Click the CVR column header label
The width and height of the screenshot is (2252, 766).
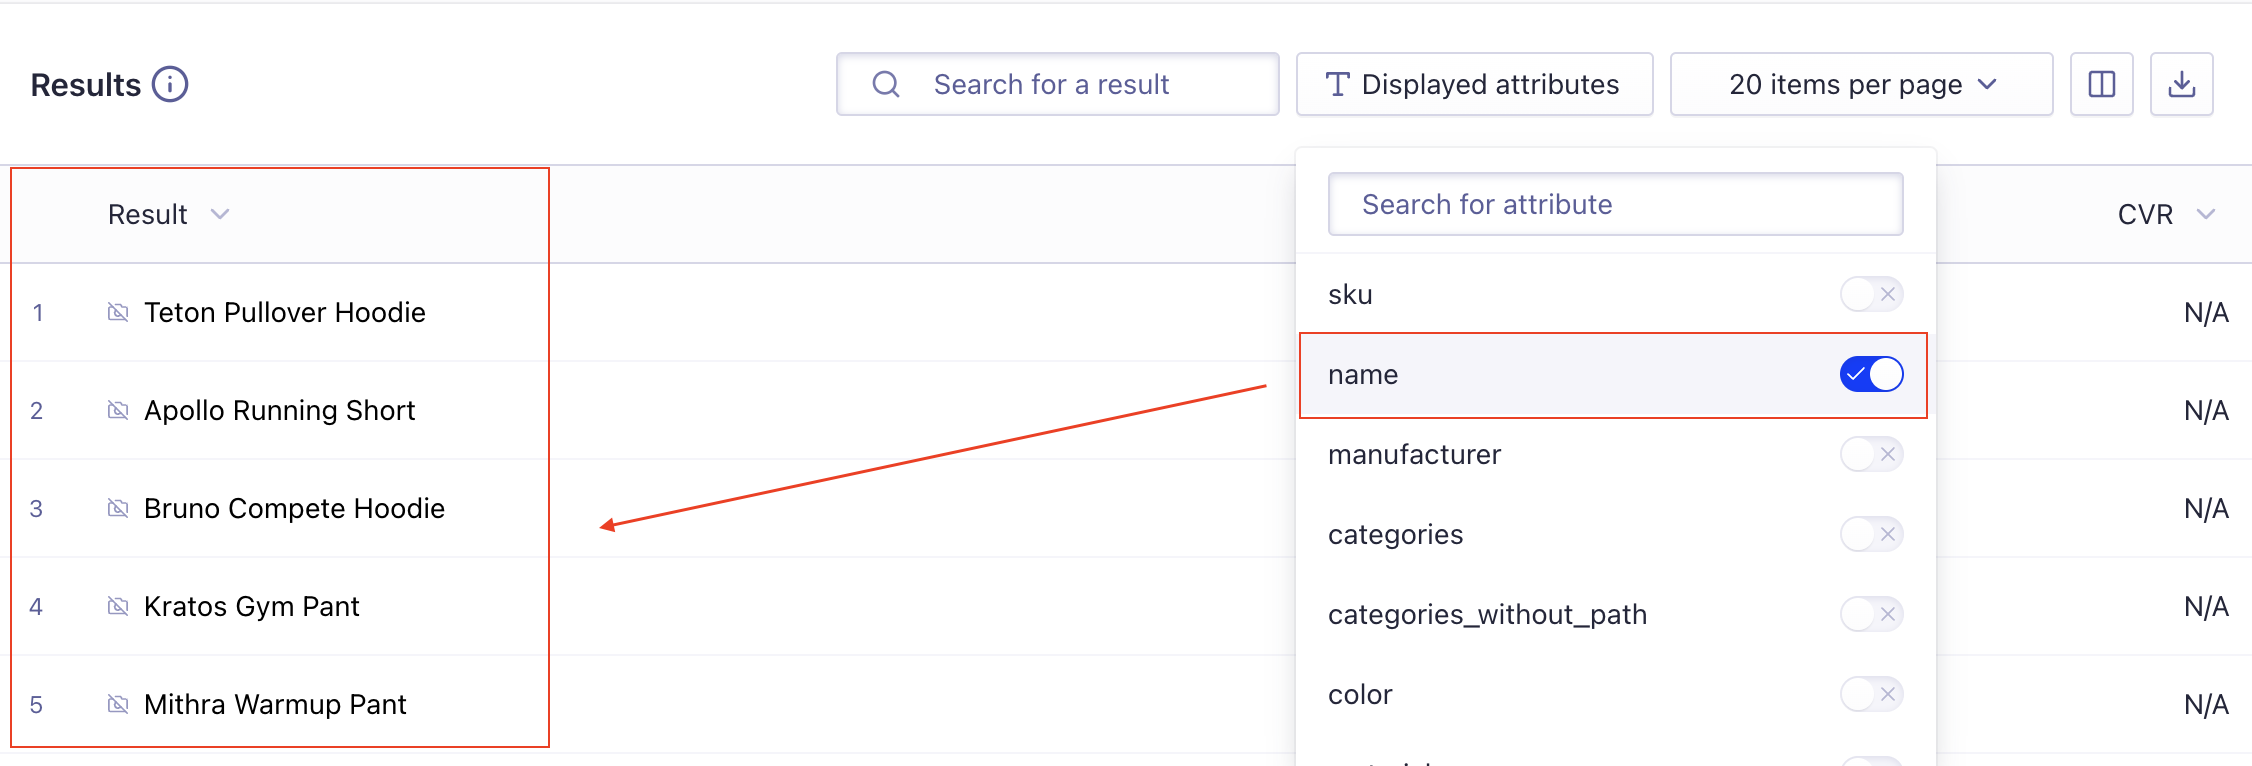[2146, 214]
